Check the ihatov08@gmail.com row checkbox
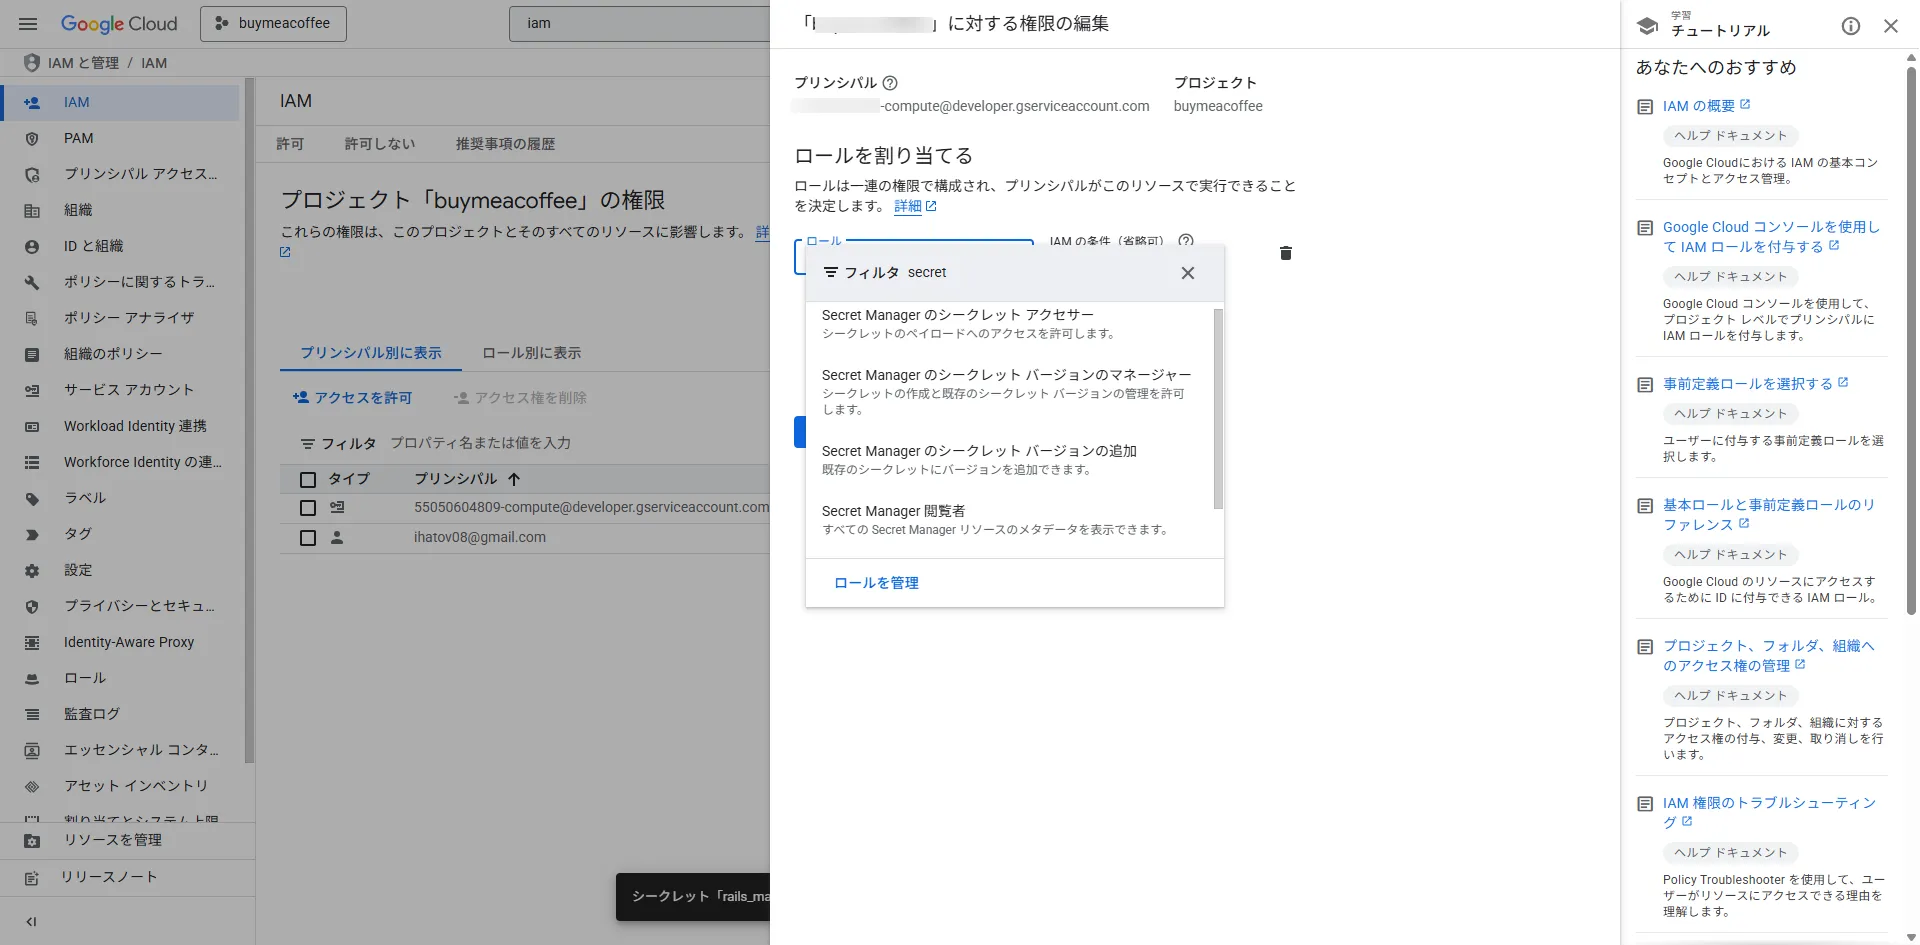1920x945 pixels. pos(308,538)
